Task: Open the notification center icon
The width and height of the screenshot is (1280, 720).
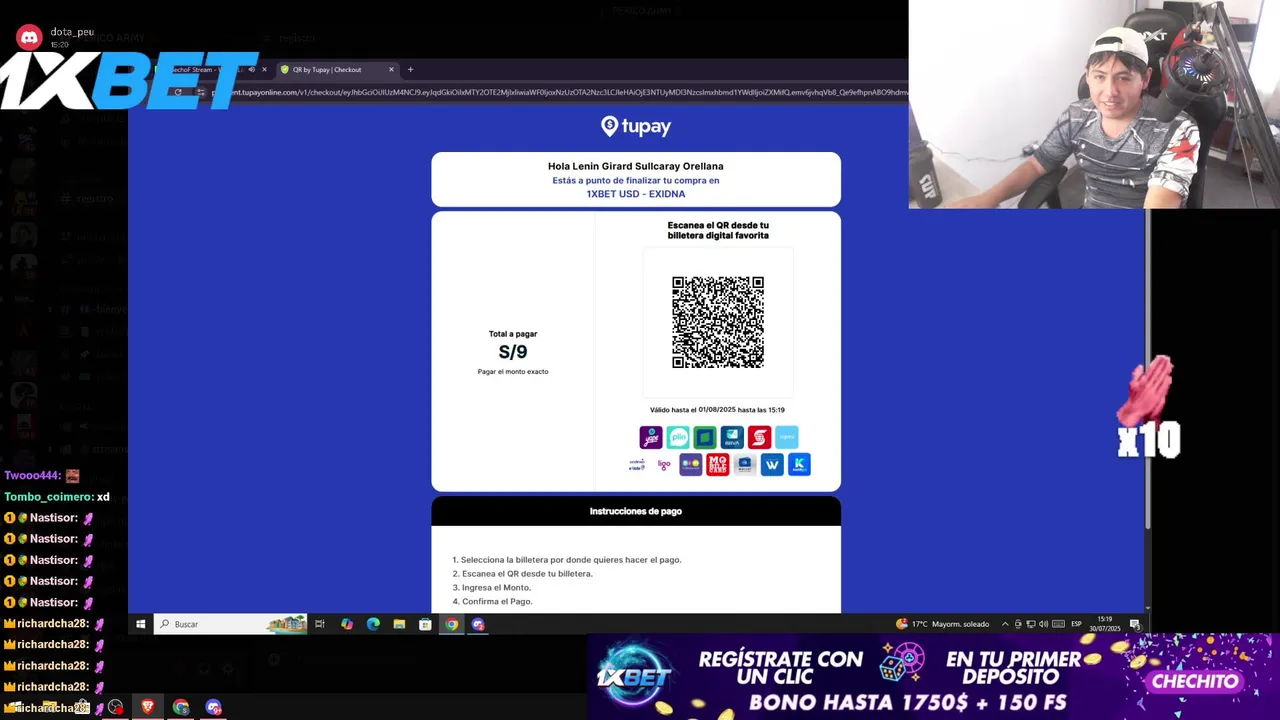Action: click(x=1135, y=624)
